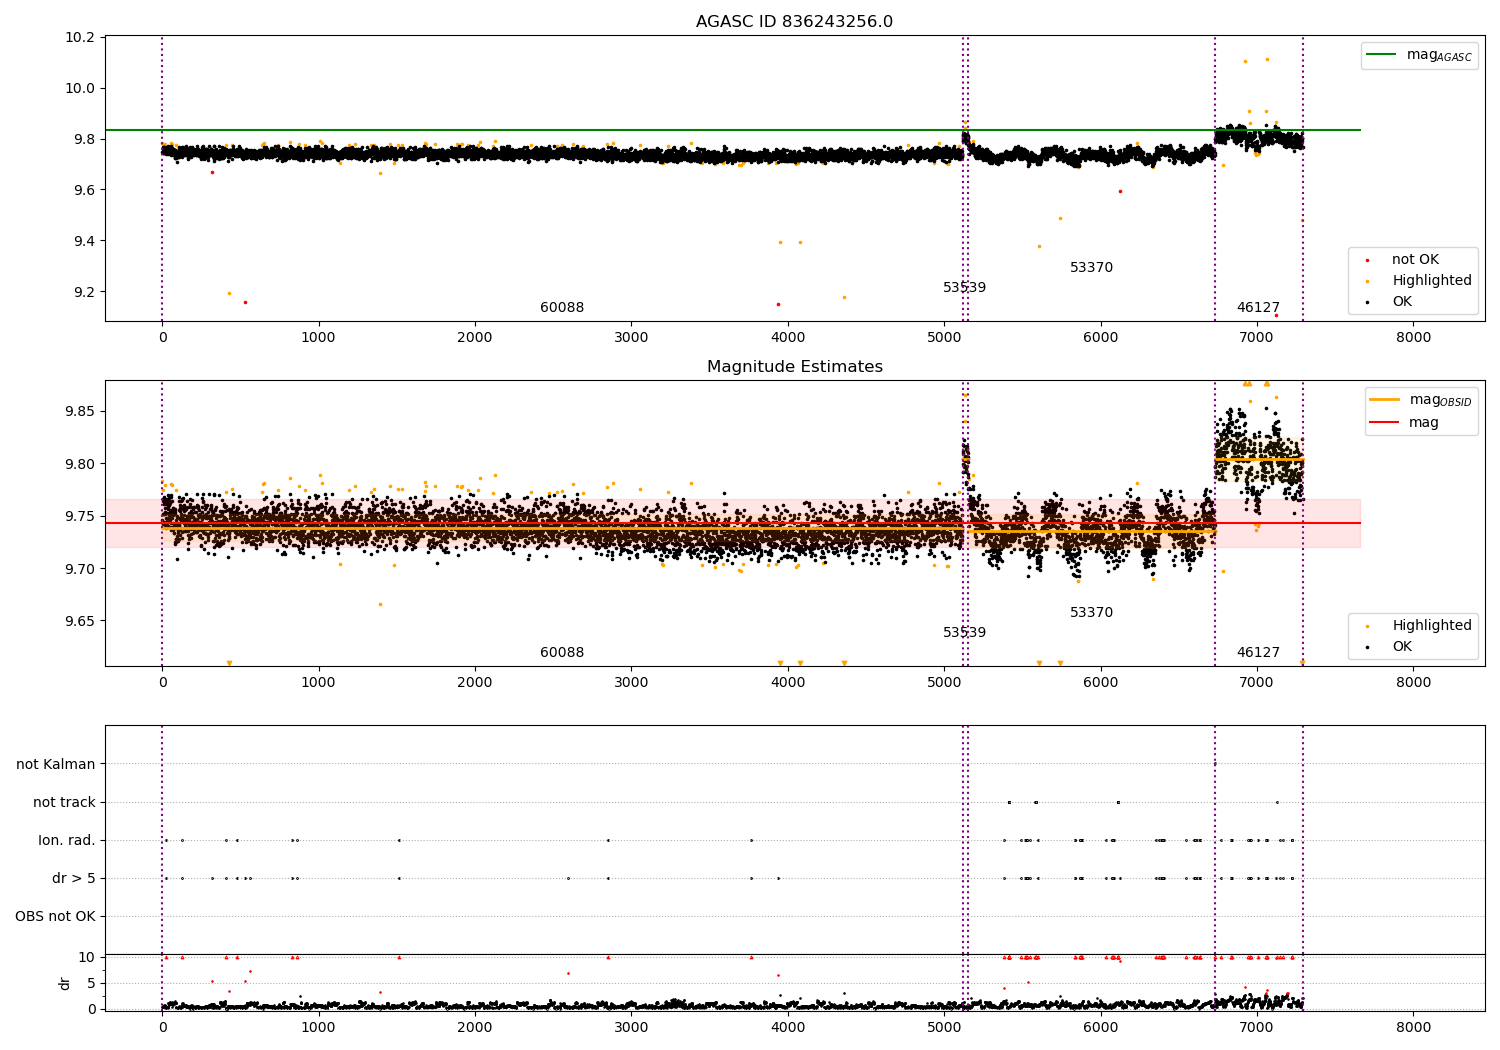The width and height of the screenshot is (1500, 1050).
Task: Click the "Magnitude Estimates" plot title
Action: click(794, 367)
